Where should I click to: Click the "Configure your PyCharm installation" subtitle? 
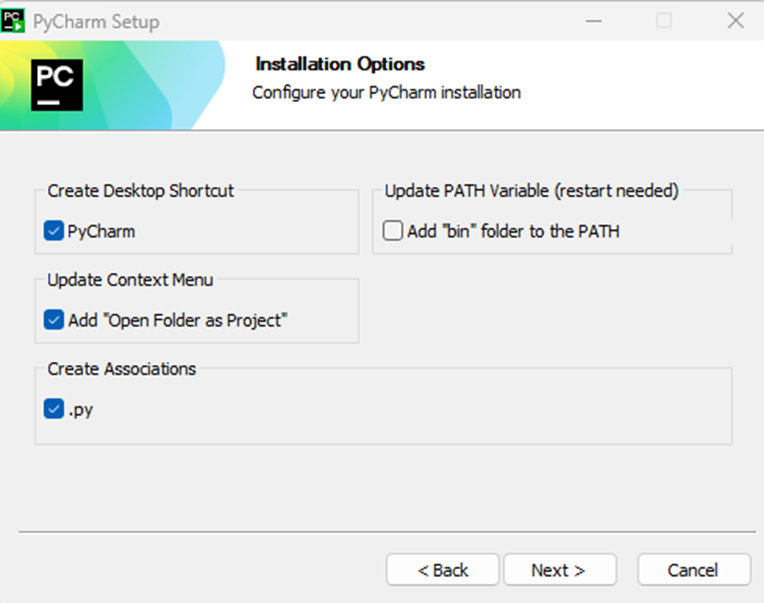point(386,92)
